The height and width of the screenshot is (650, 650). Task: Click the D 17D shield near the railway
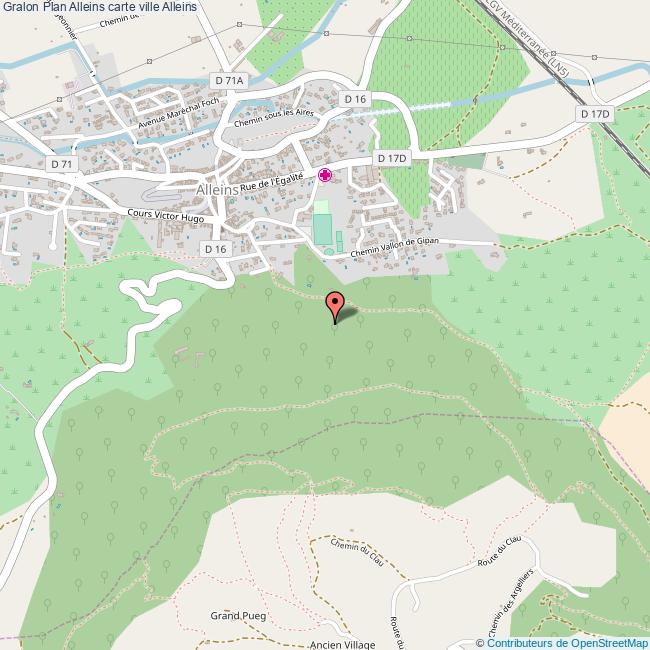(595, 114)
